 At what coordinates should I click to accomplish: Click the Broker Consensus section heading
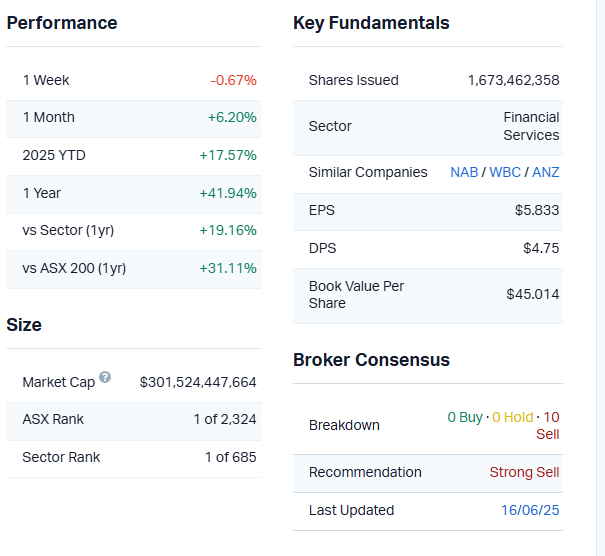click(x=371, y=360)
